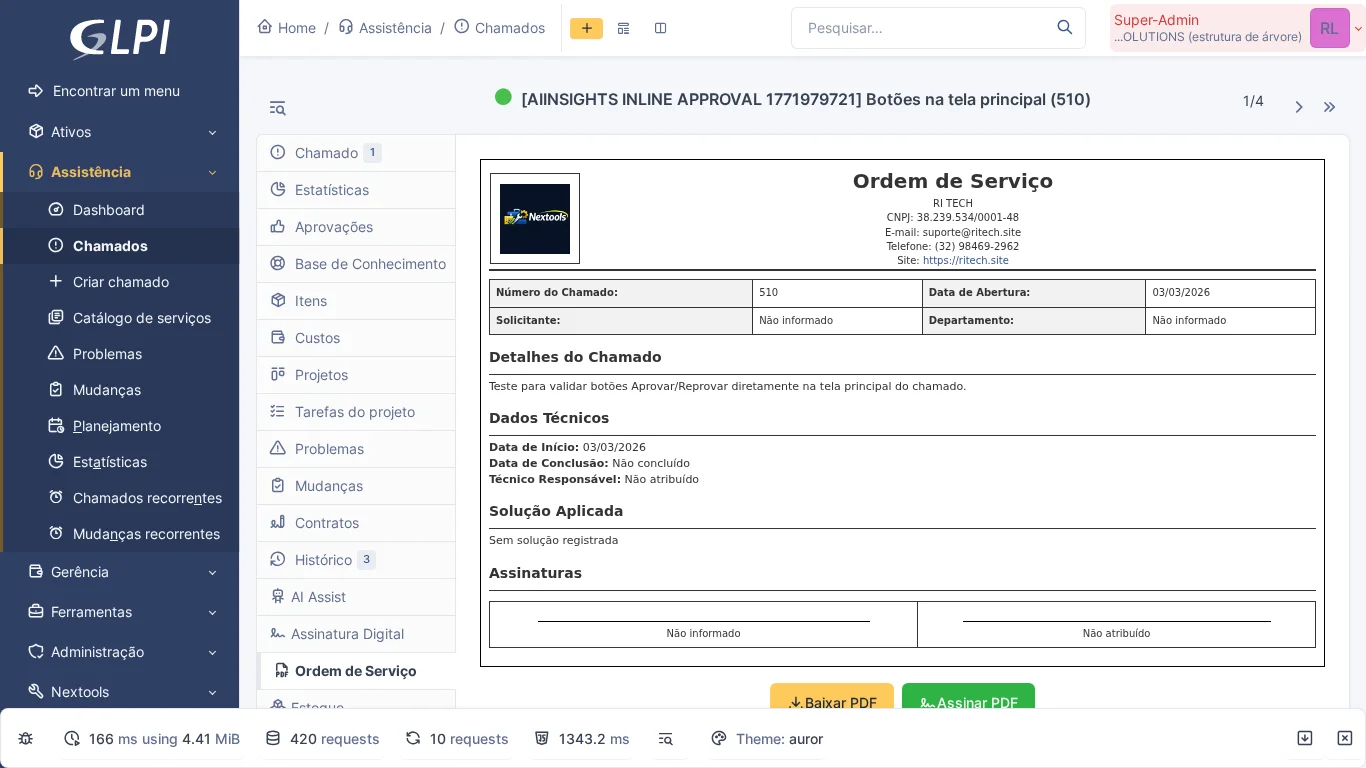The image size is (1366, 768).
Task: Click the next ticket arrow beside the 1/4 counter
Action: coord(1298,107)
